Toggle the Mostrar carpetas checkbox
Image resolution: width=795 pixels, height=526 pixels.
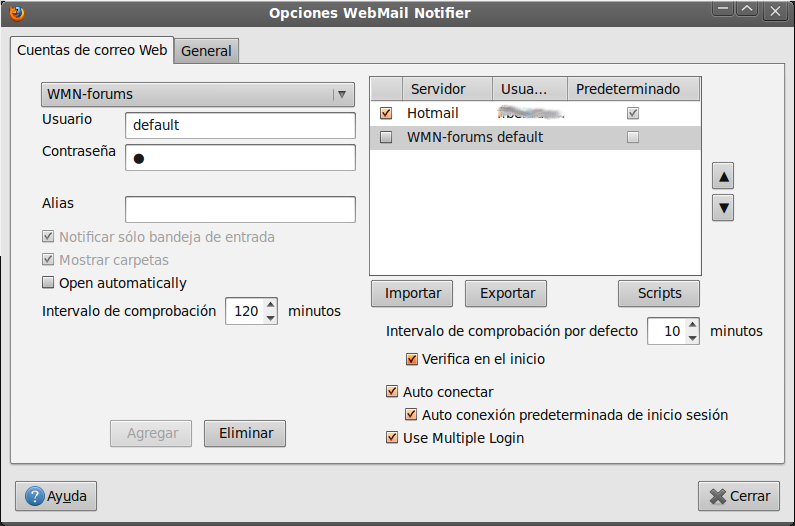[48, 260]
